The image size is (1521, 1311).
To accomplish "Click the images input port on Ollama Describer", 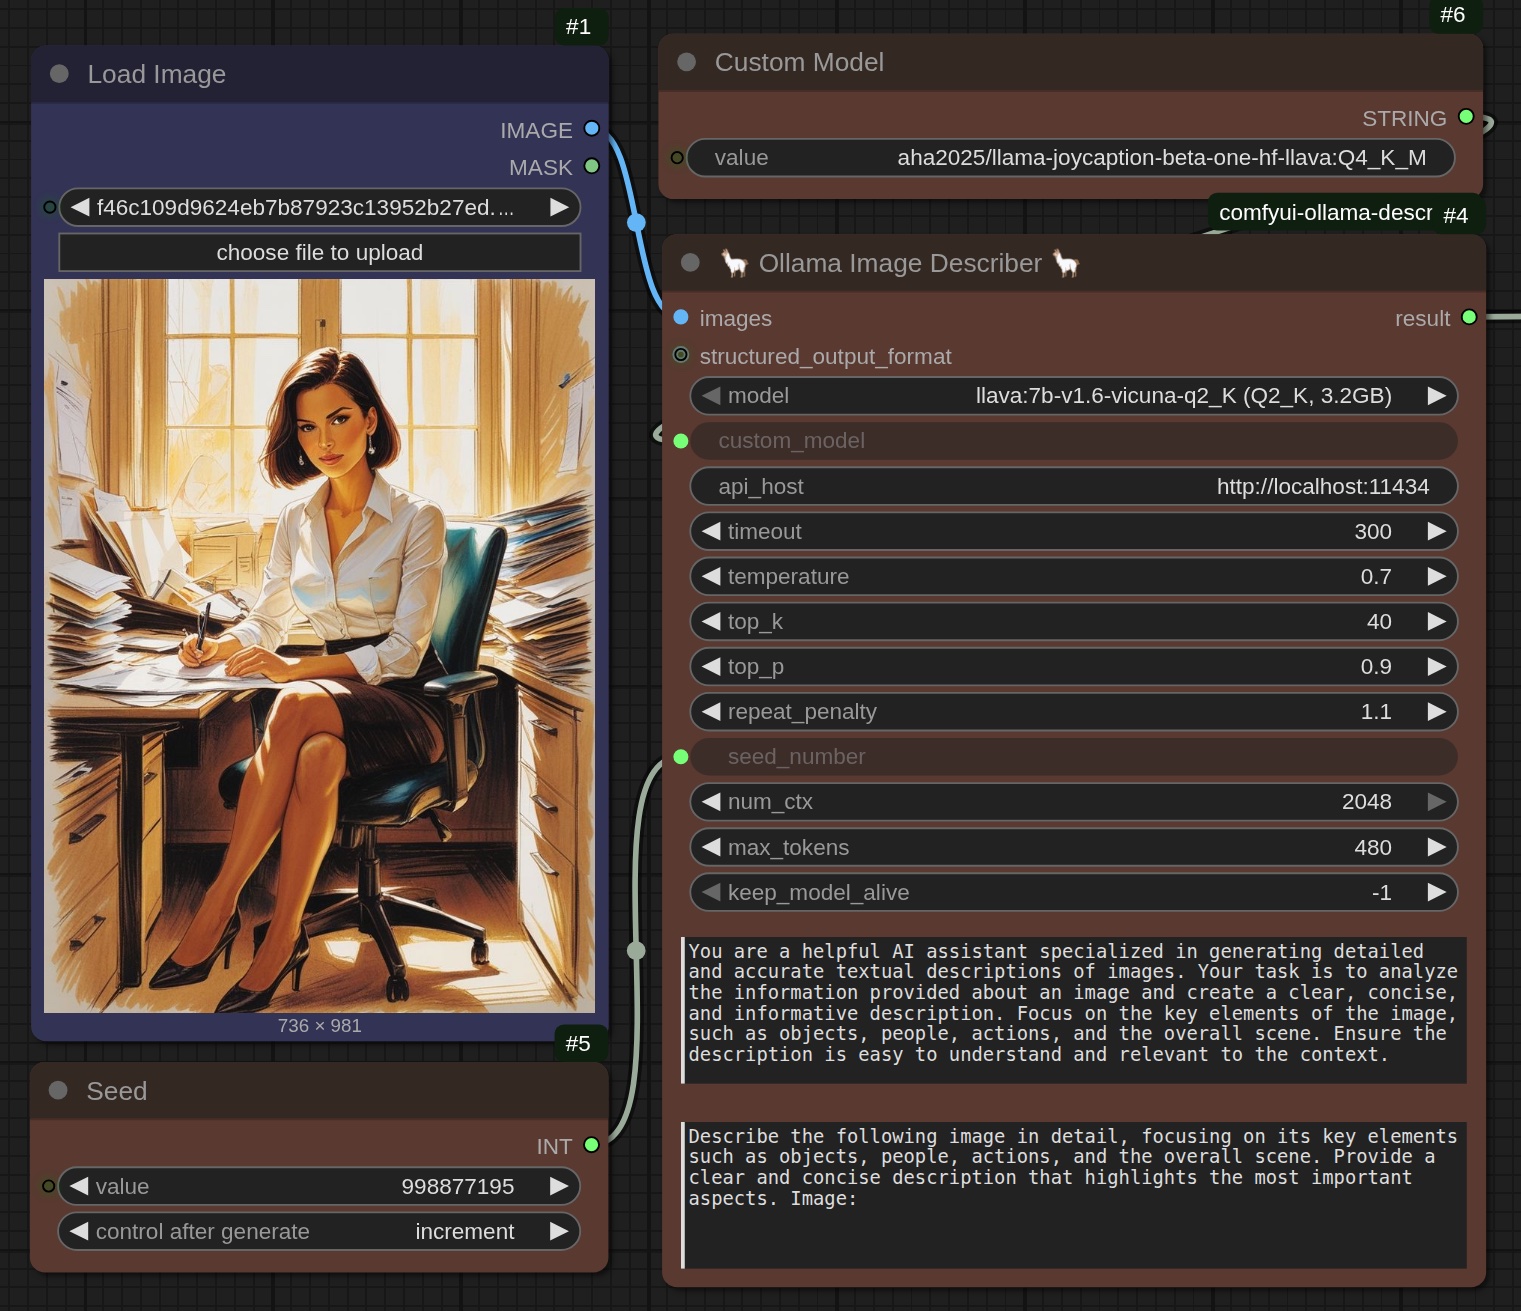I will (681, 317).
